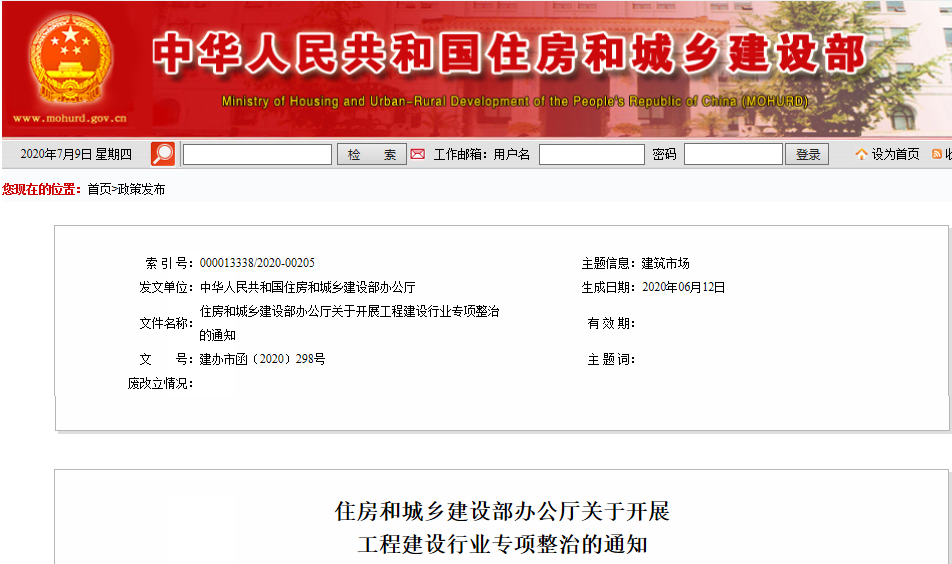Click the 设为首页 link text

895,154
